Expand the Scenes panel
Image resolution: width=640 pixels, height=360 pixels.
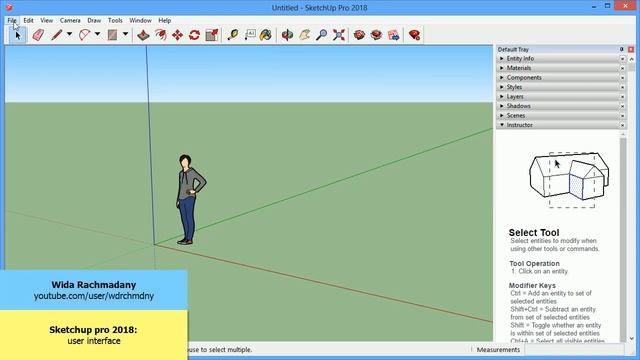coord(561,116)
